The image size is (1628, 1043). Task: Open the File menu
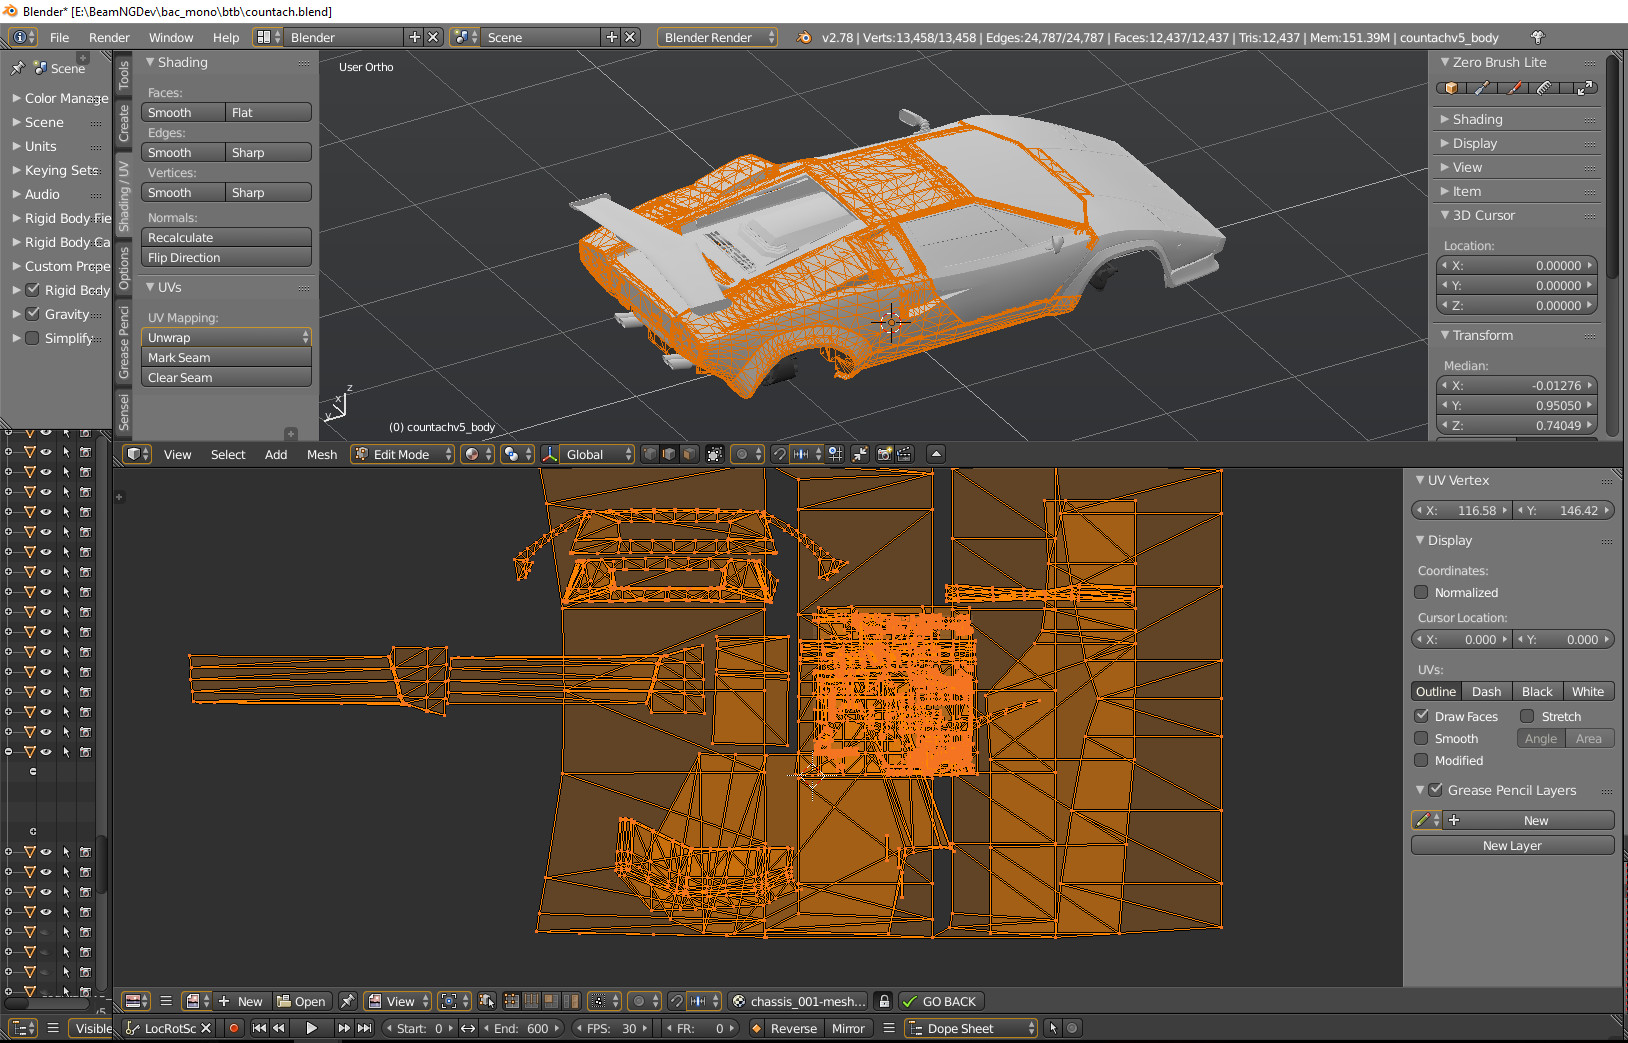59,37
